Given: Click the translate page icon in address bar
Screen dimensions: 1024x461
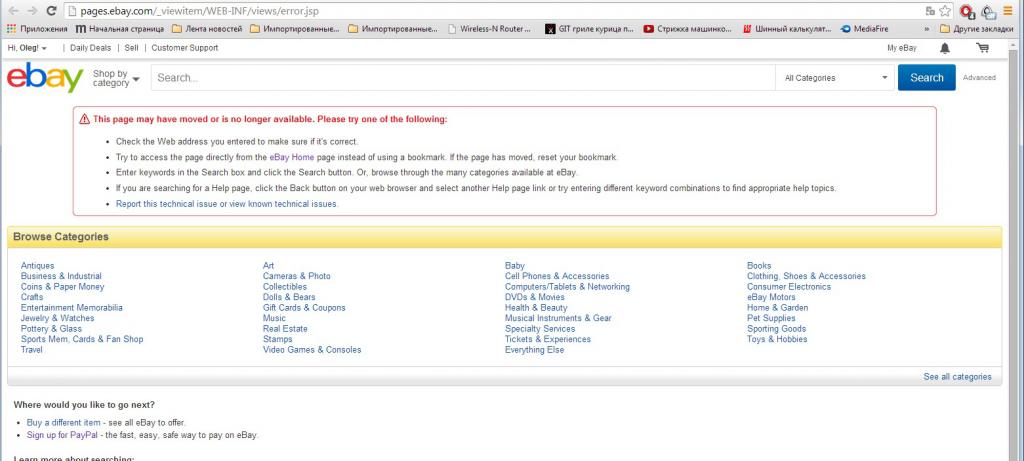Looking at the screenshot, I should 930,11.
